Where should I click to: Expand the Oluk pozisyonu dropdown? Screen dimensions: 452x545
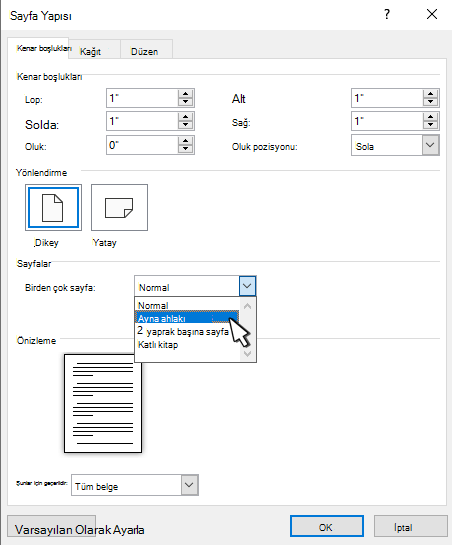[430, 145]
